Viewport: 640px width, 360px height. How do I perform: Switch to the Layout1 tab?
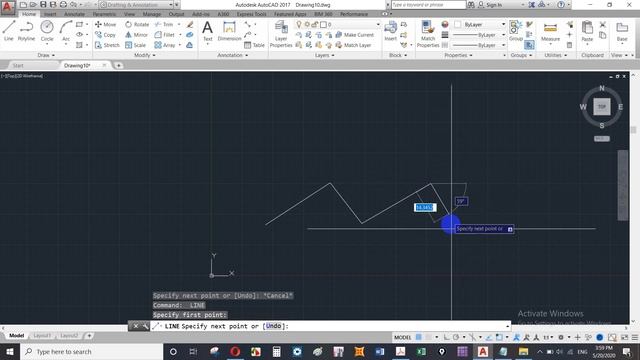point(42,336)
